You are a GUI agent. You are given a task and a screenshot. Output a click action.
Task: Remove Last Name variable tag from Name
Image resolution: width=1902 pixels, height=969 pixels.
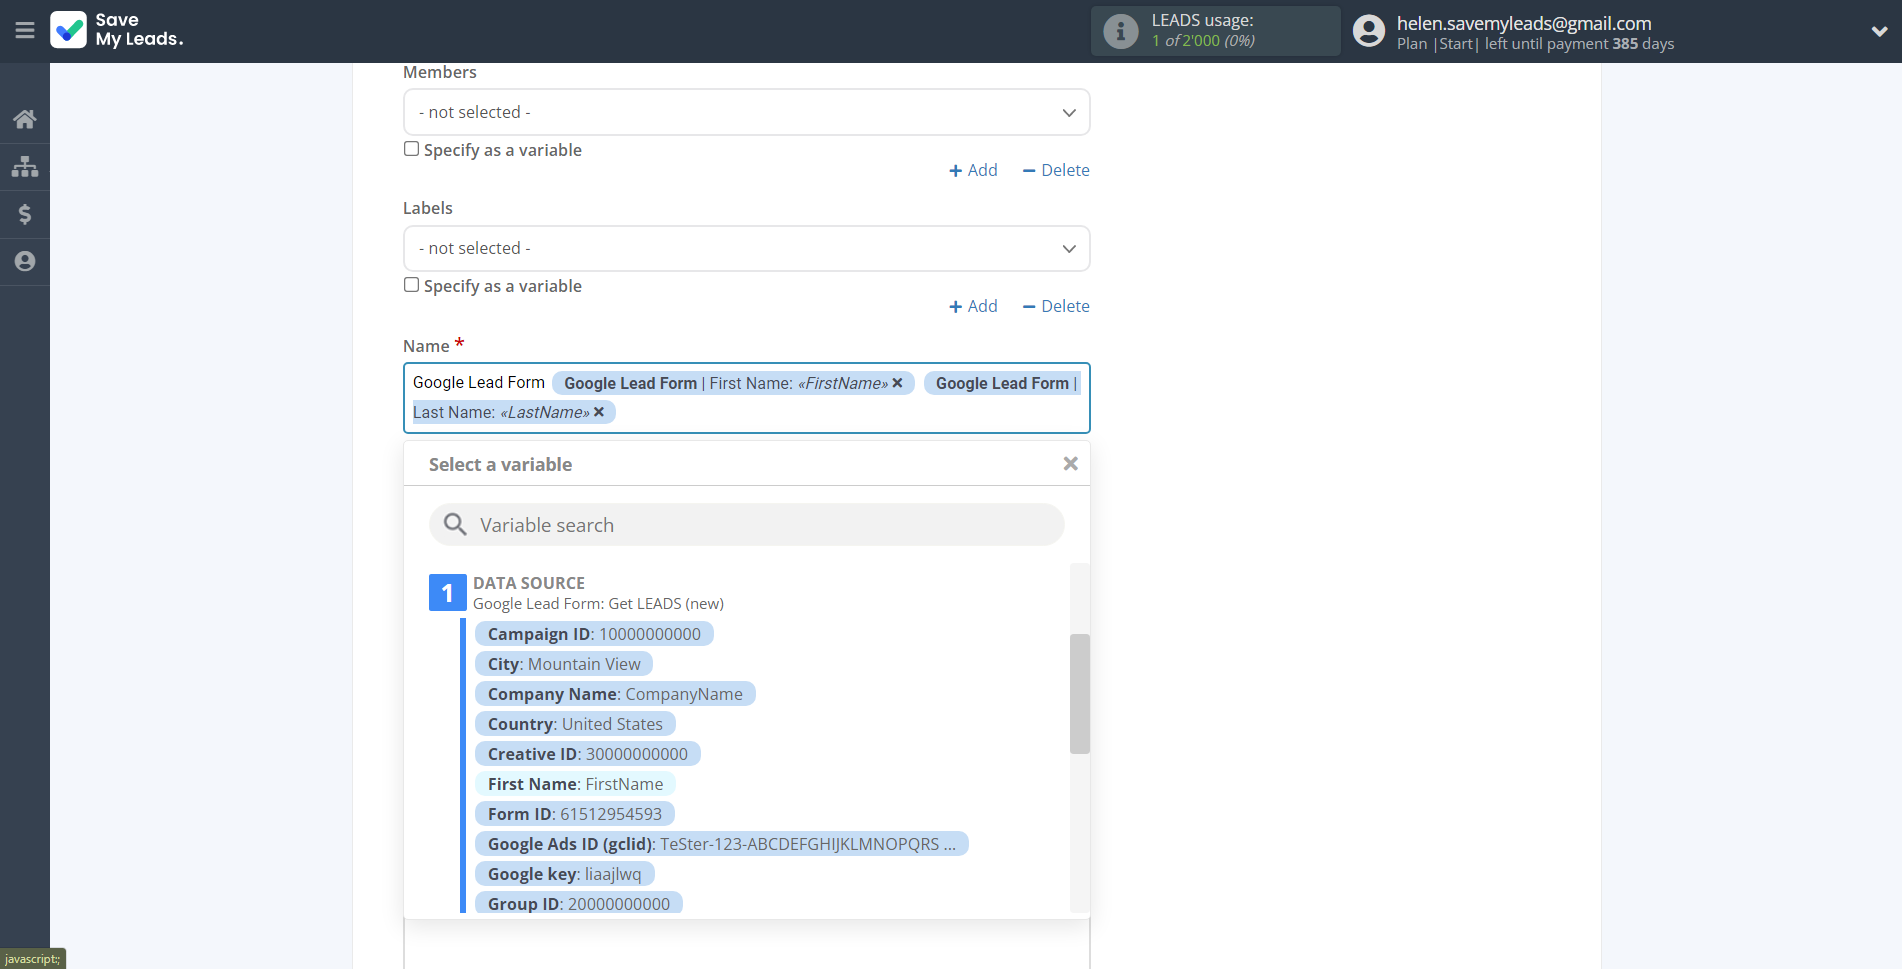599,412
